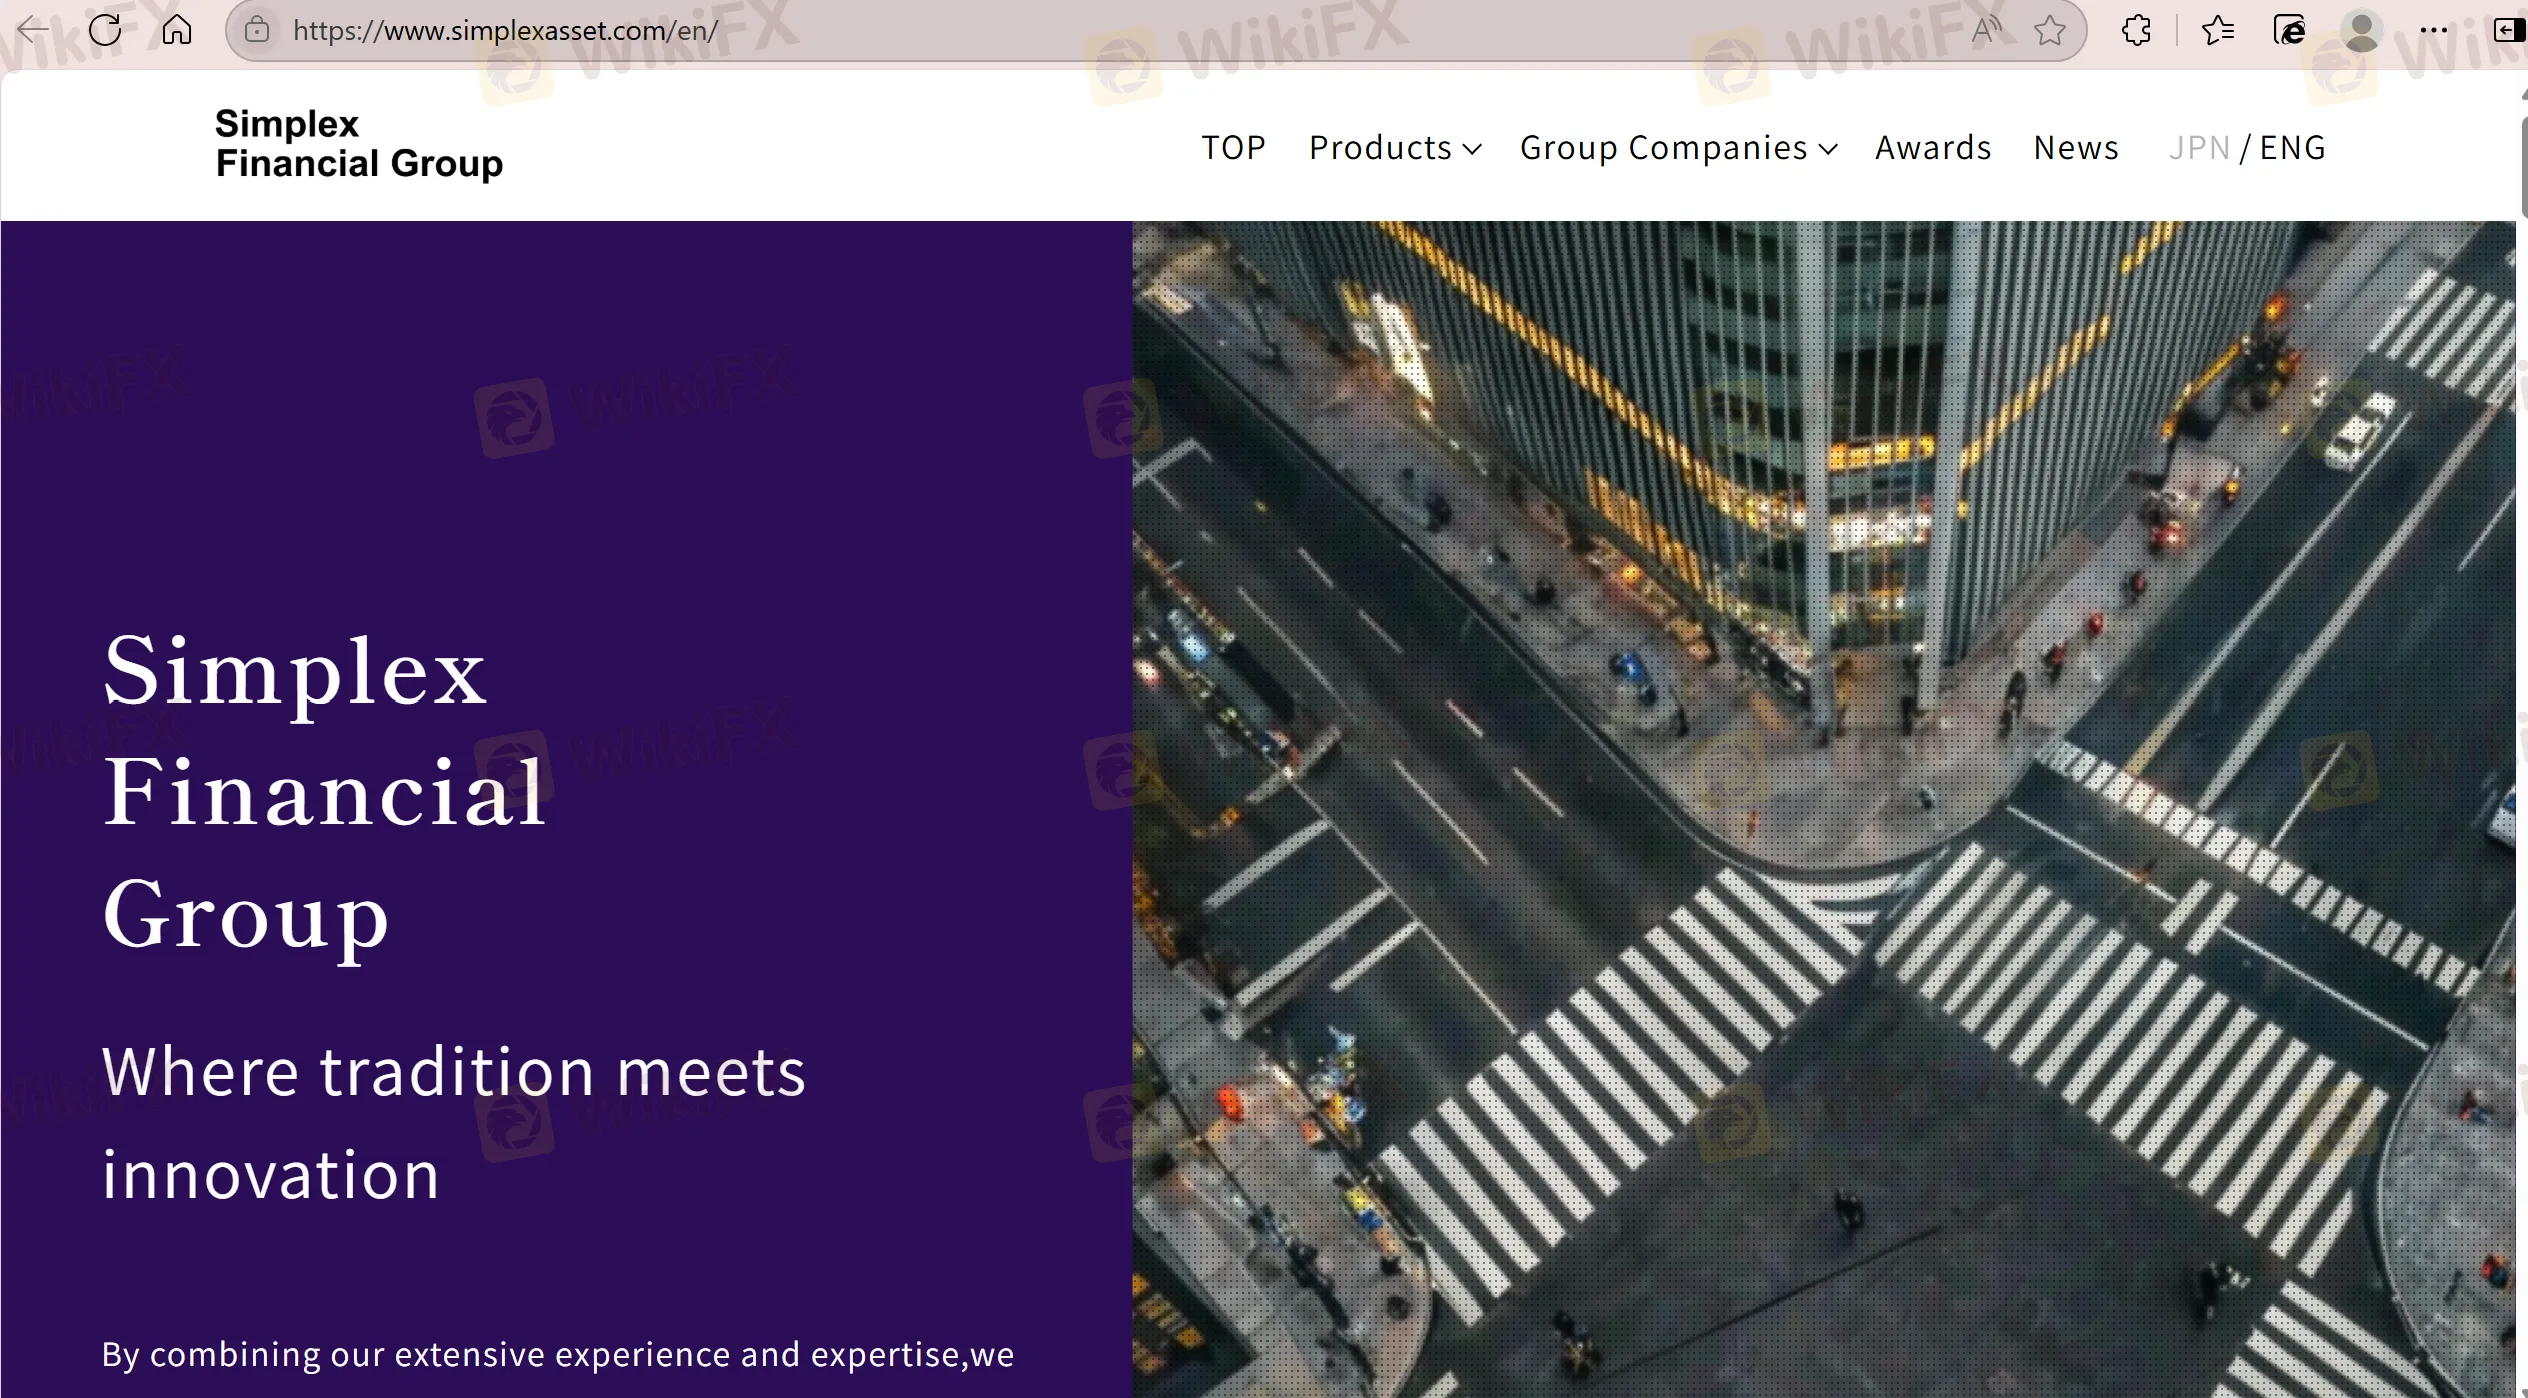The height and width of the screenshot is (1398, 2528).
Task: View site information via the lock icon
Action: (257, 29)
